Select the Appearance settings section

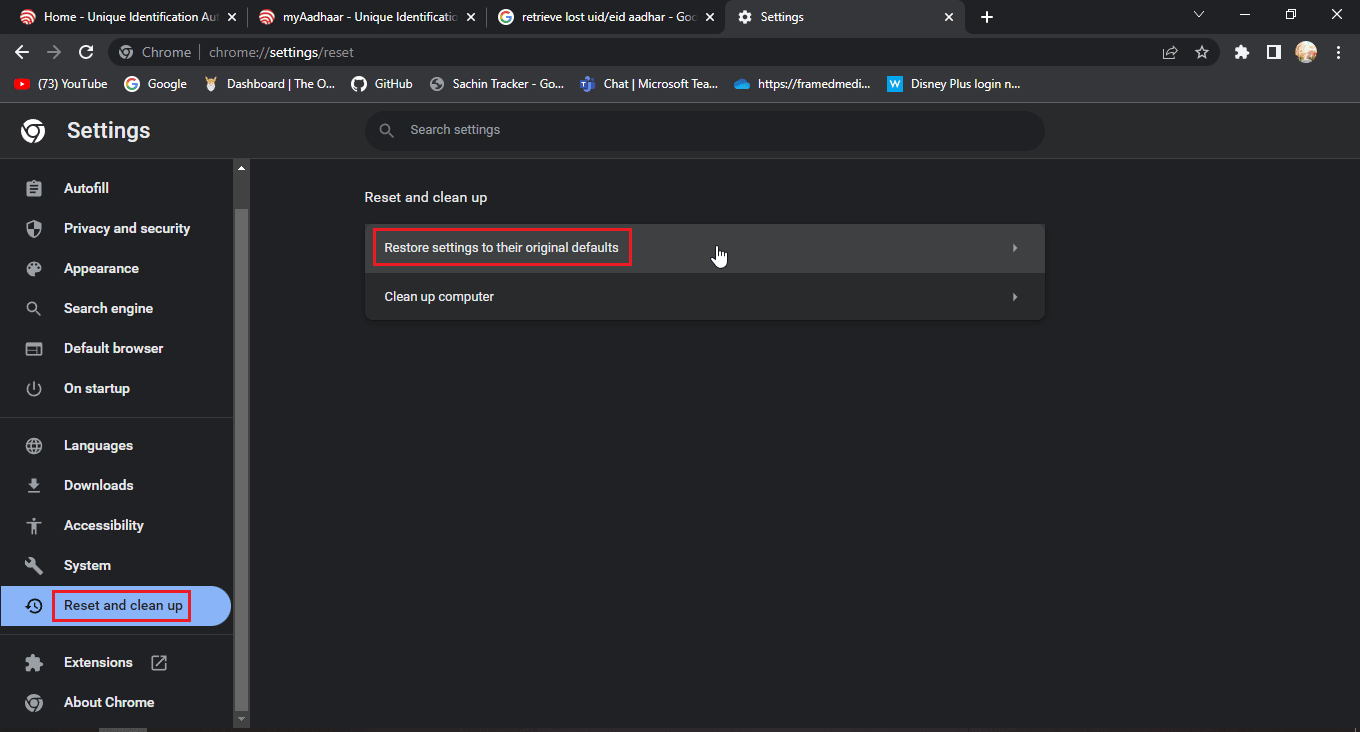click(x=101, y=269)
